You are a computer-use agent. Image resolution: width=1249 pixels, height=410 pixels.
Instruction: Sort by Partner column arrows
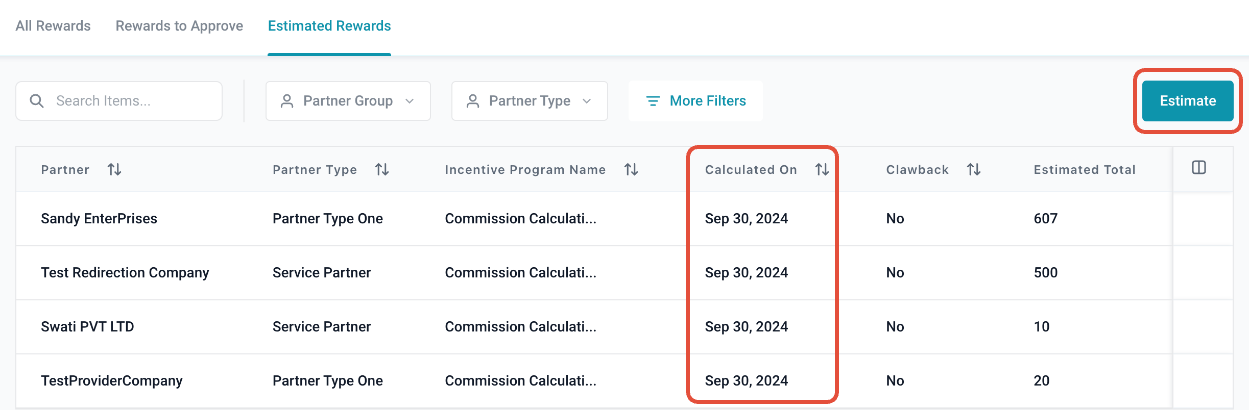[114, 170]
